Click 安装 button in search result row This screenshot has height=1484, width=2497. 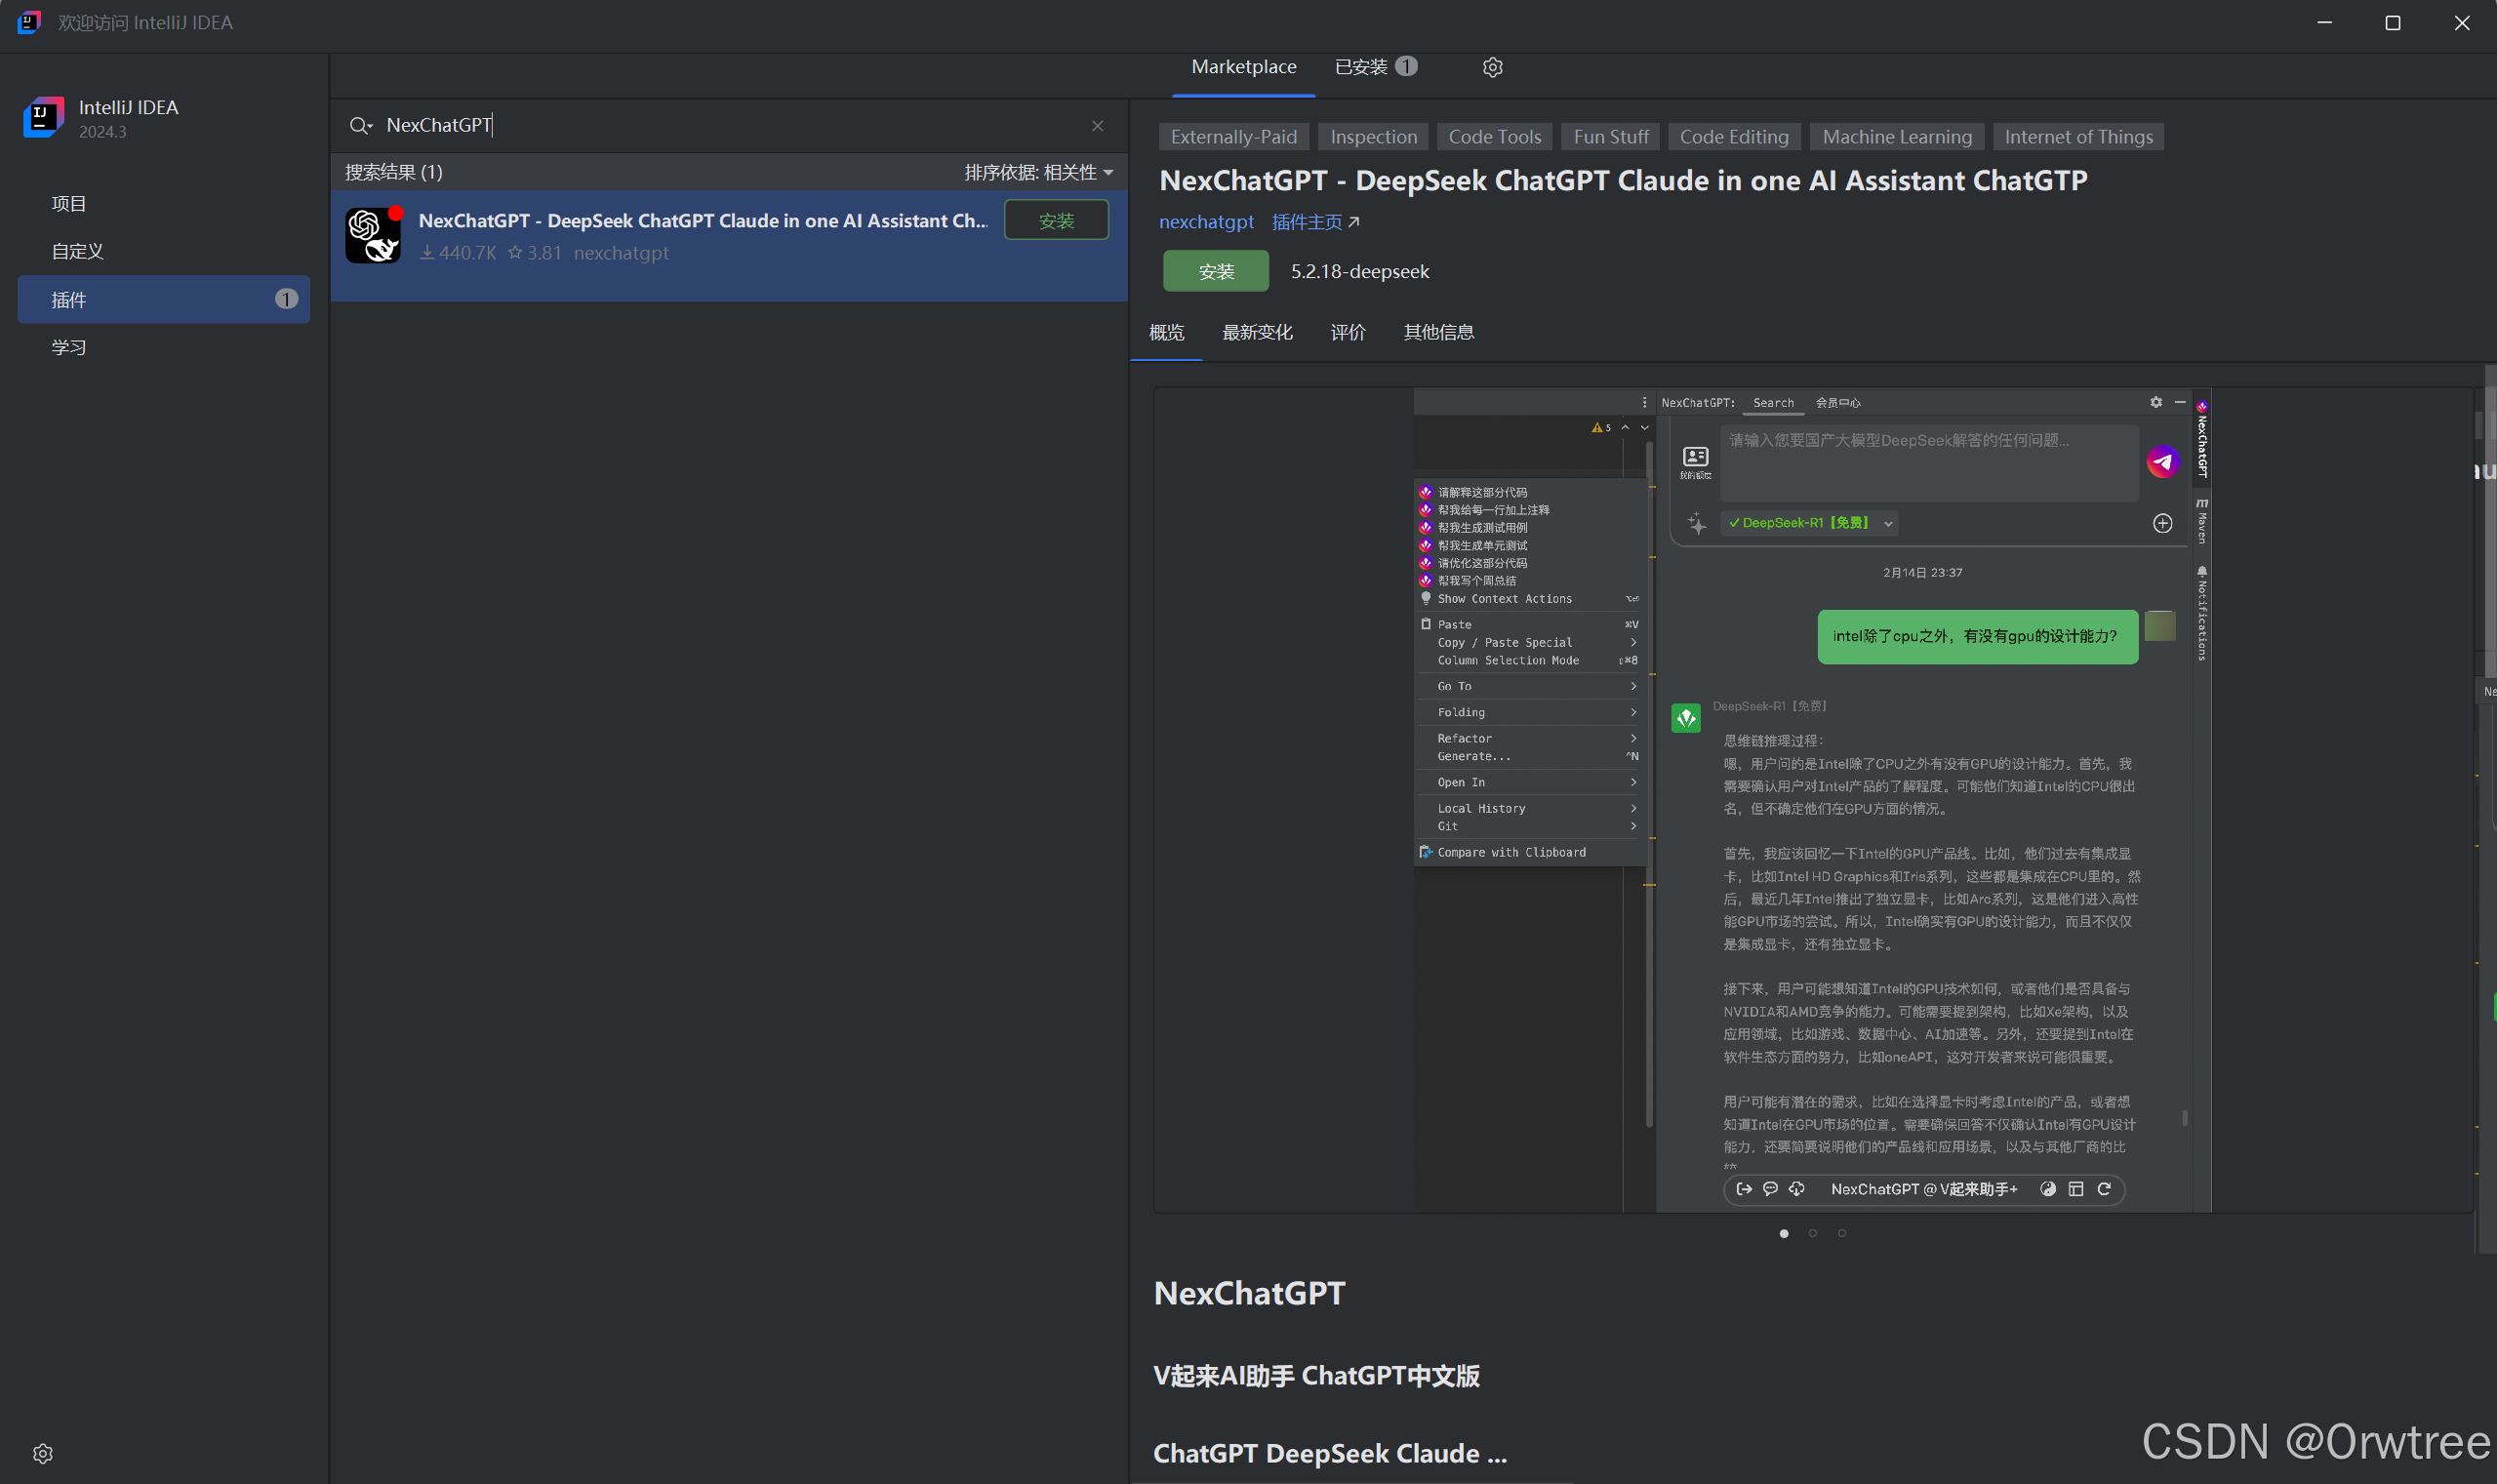click(1056, 220)
